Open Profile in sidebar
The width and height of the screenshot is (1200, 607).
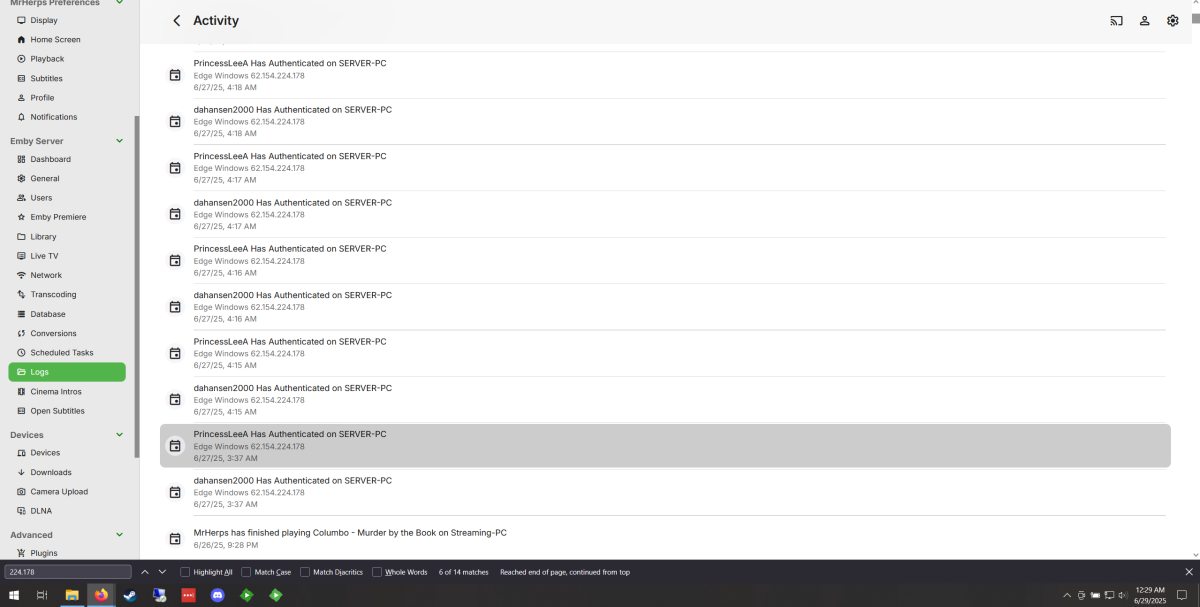67,98
